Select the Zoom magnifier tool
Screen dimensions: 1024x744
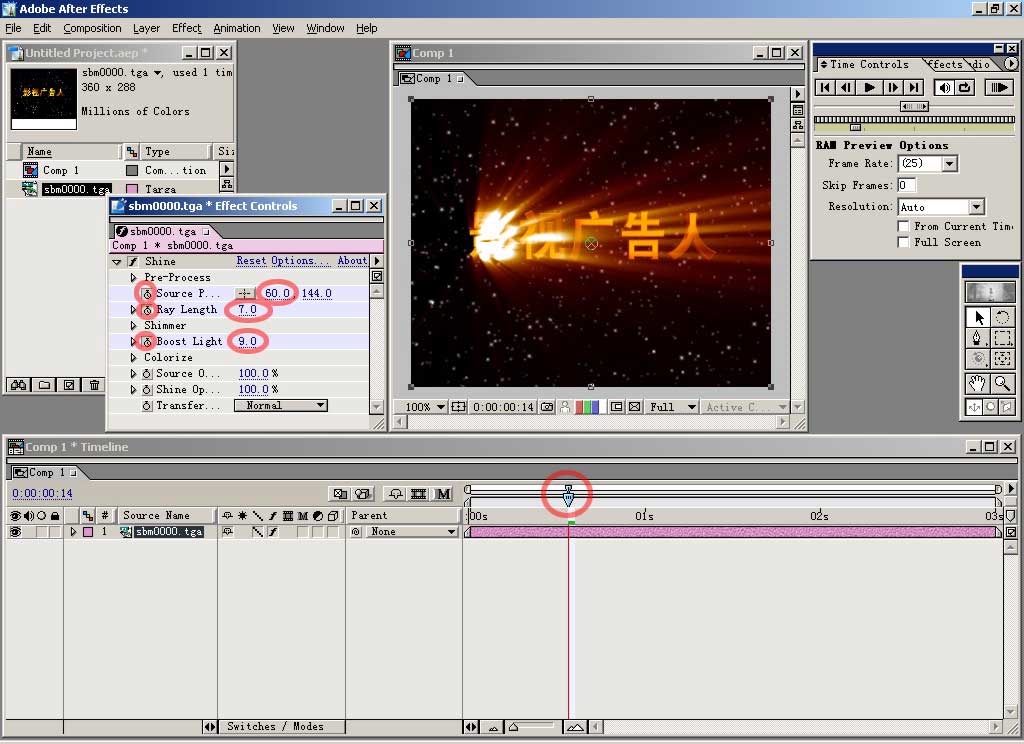[x=1002, y=384]
